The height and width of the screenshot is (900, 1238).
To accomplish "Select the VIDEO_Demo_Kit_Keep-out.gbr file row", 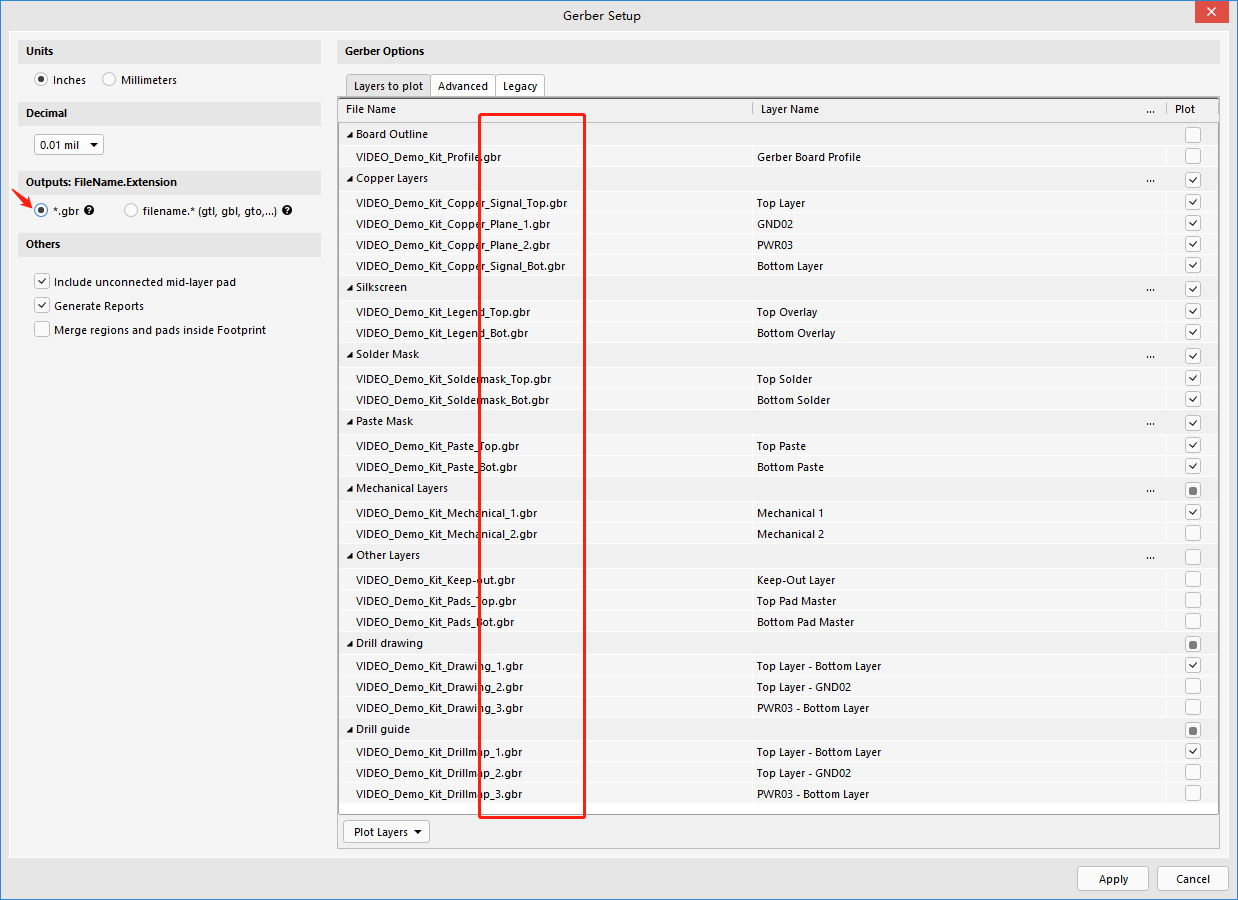I will (x=435, y=580).
